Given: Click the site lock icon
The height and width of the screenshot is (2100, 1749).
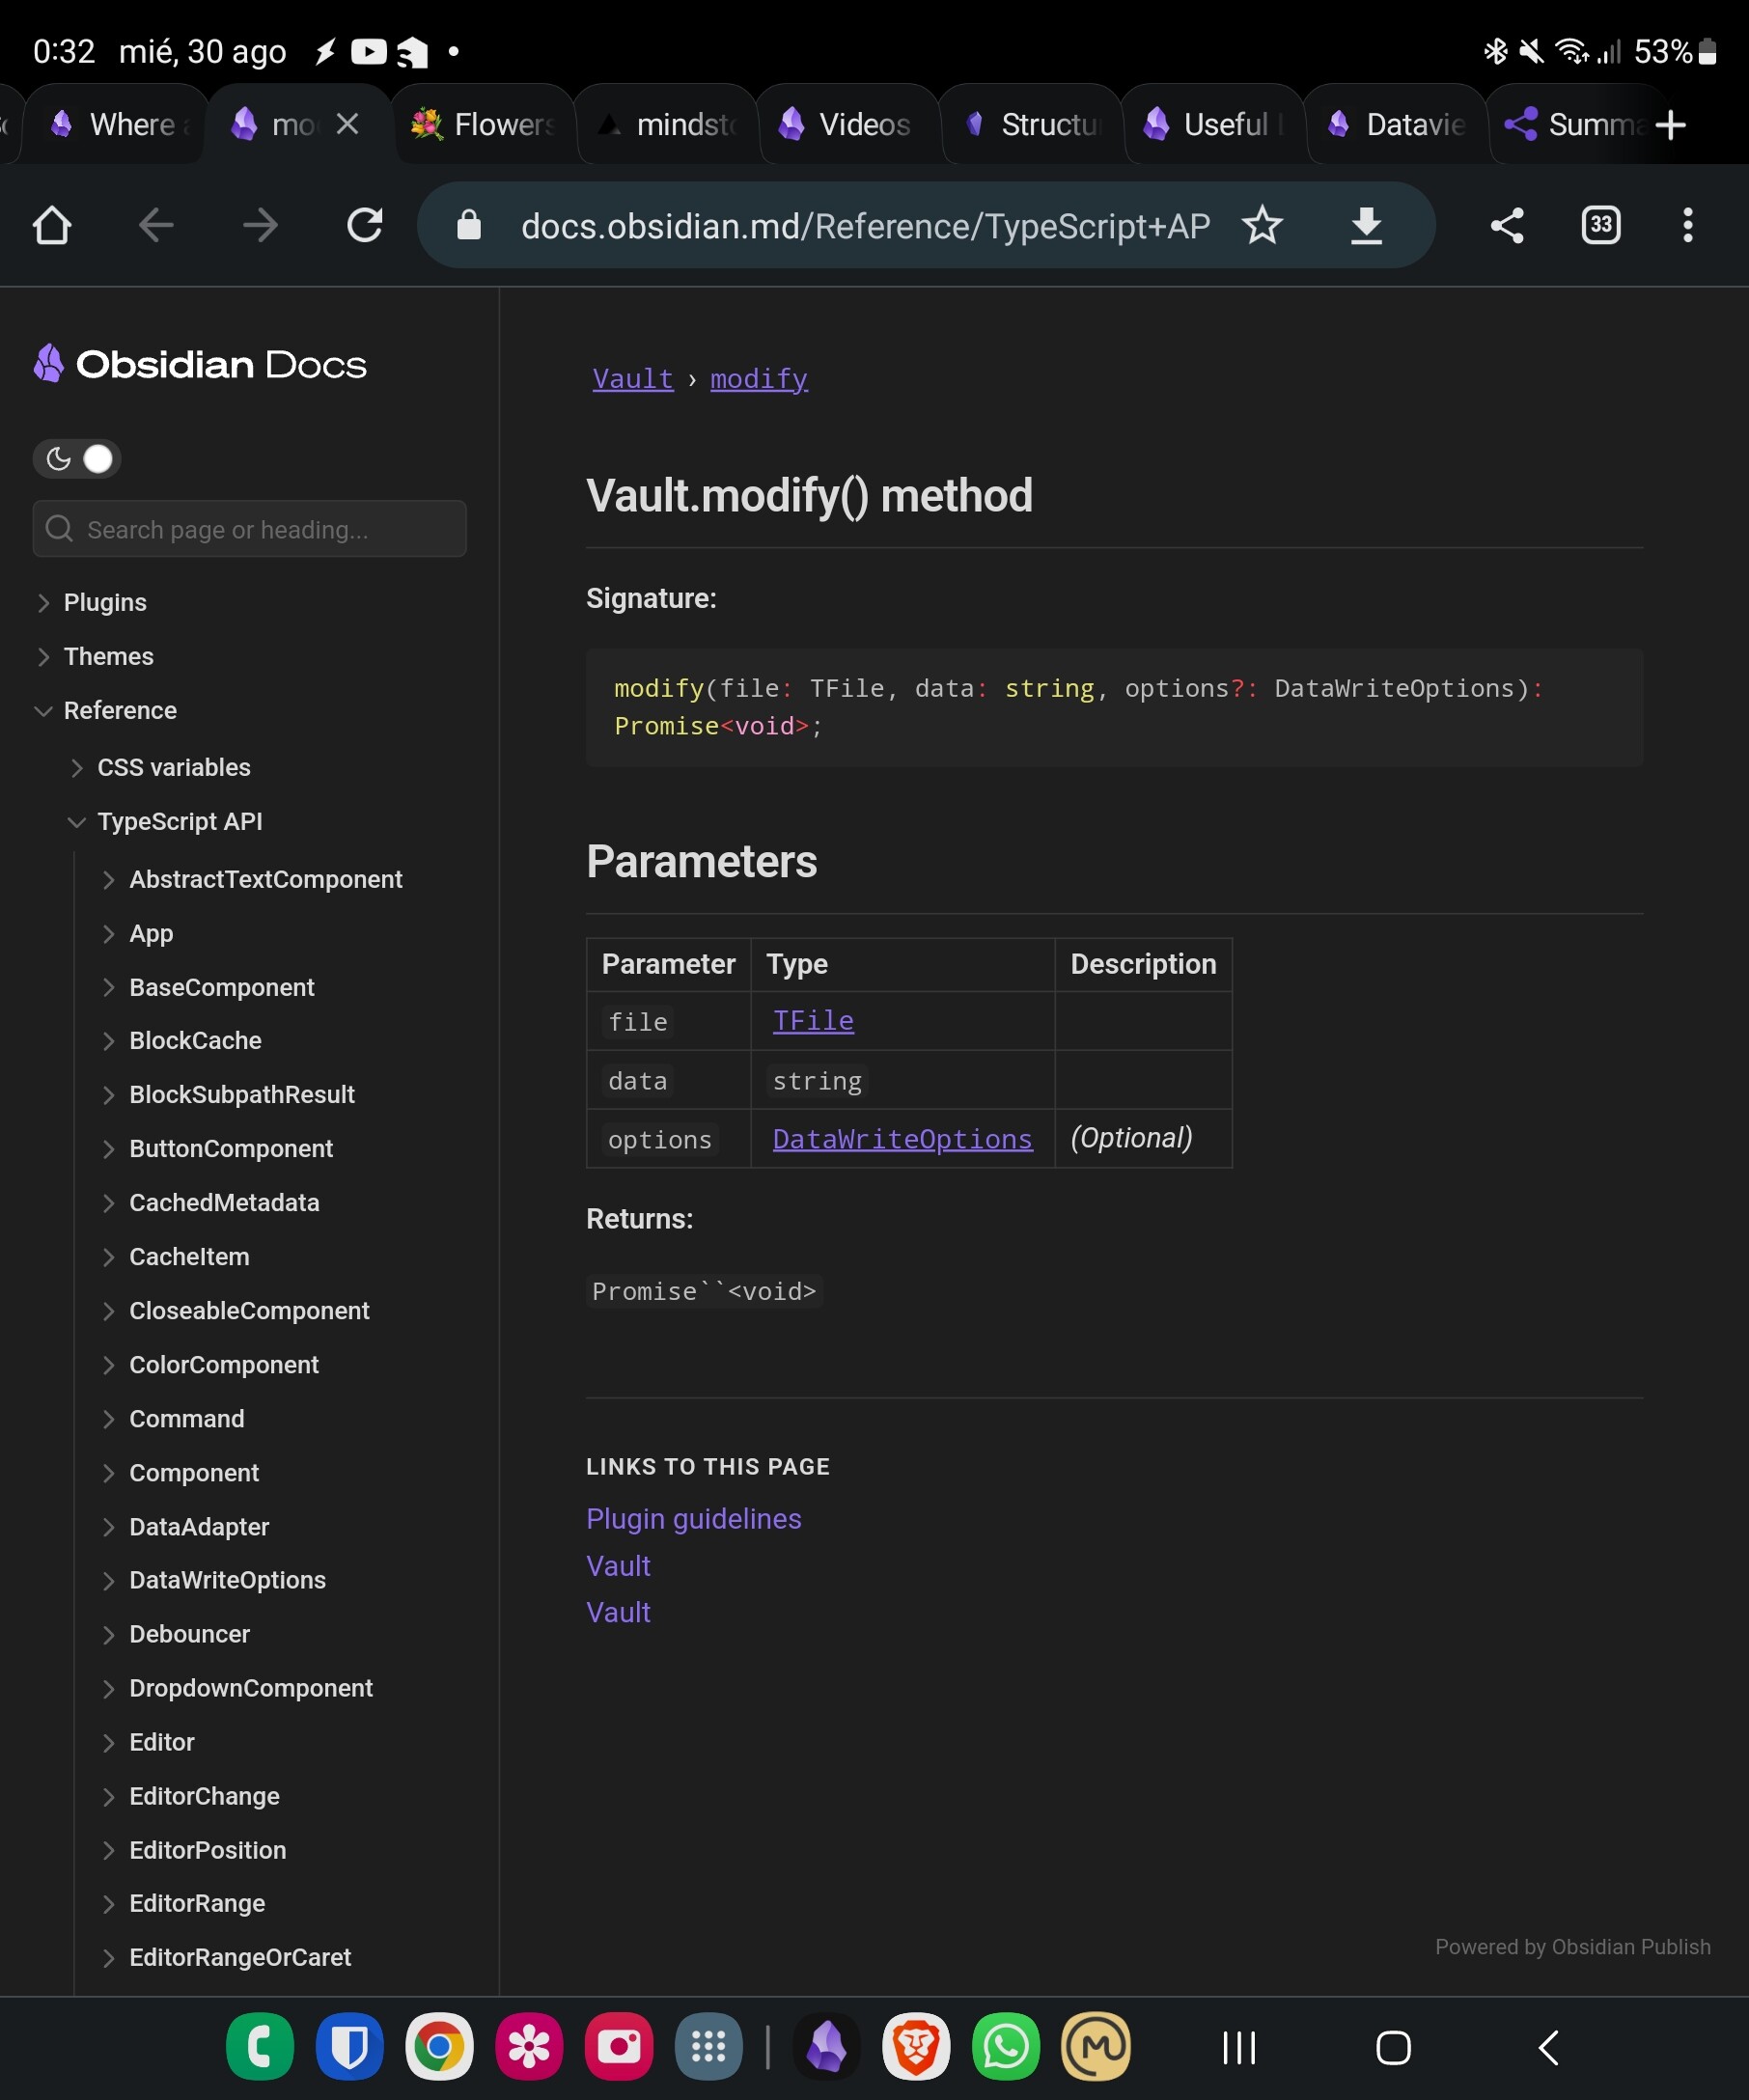Looking at the screenshot, I should click(469, 225).
